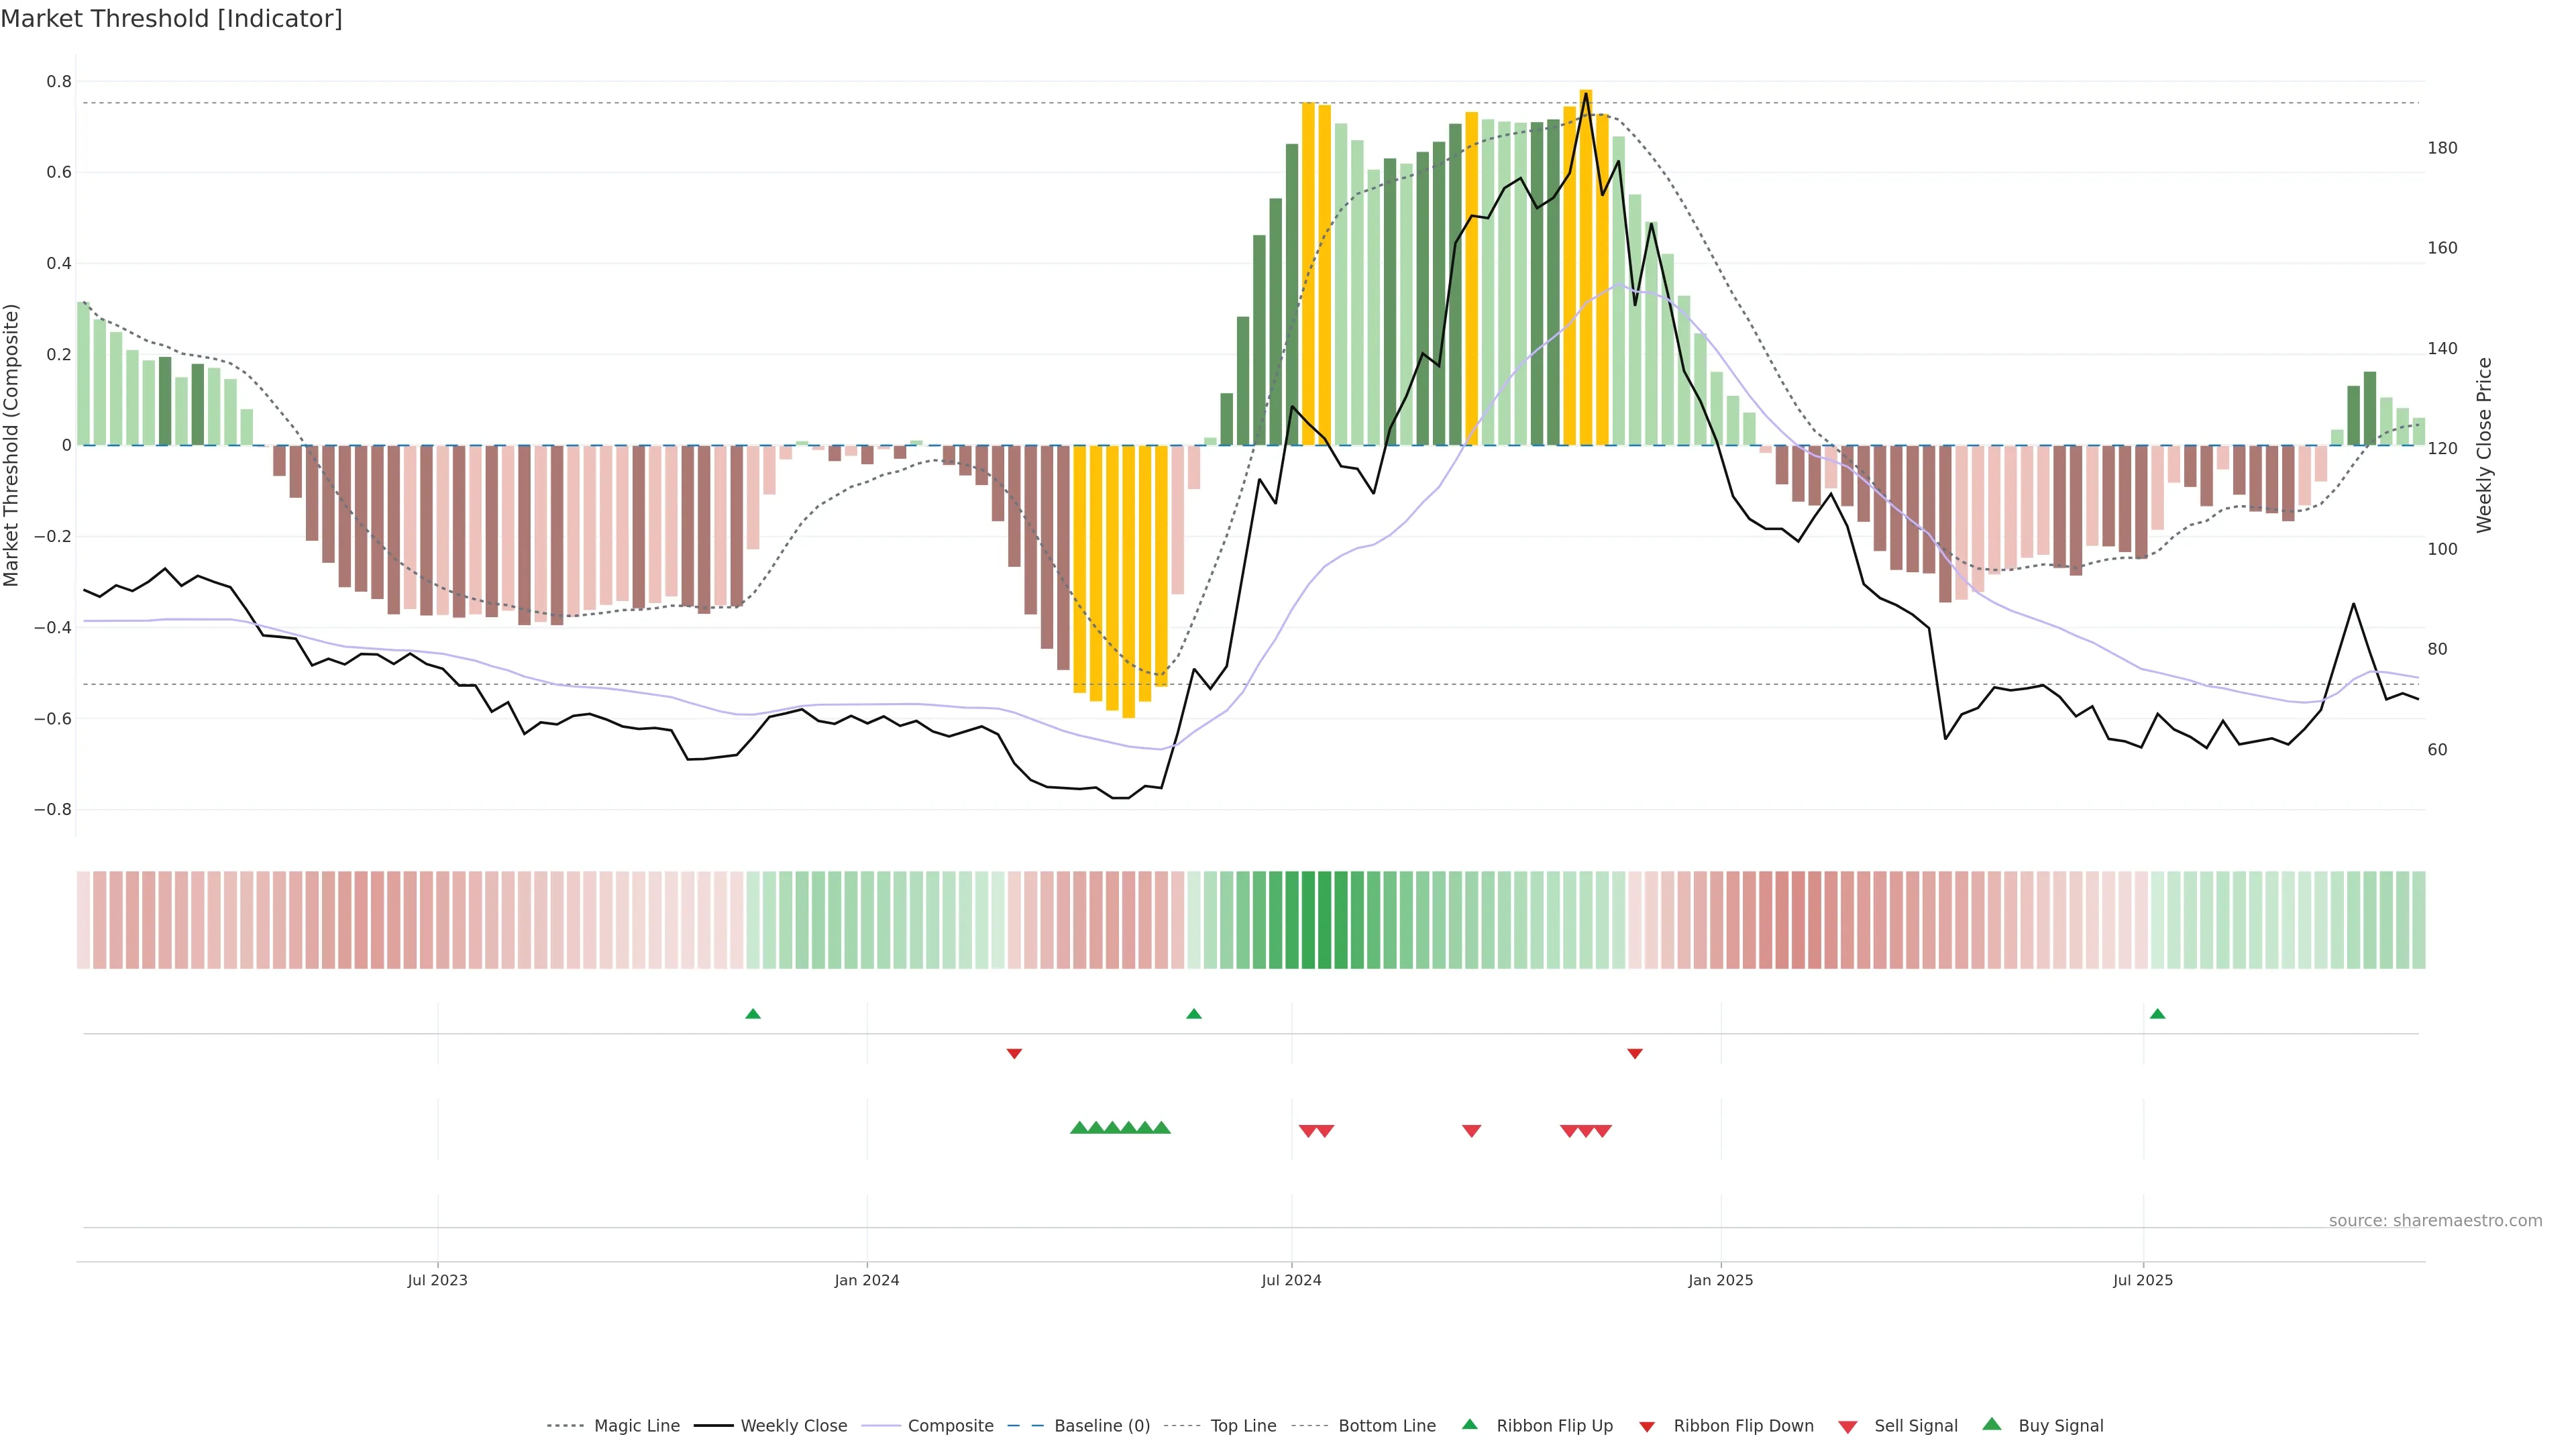Click the Market Threshold [Indicator] title
This screenshot has width=2576, height=1449.
(171, 19)
